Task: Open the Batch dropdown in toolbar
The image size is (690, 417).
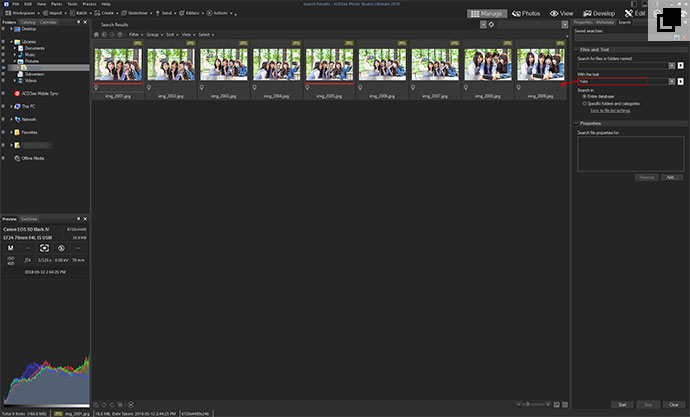Action: pos(81,13)
